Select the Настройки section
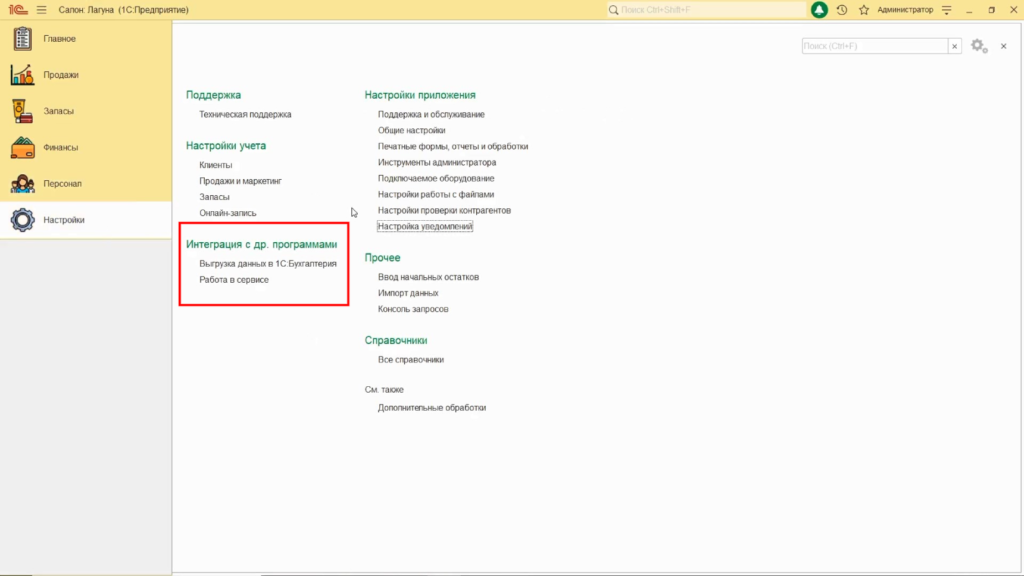 click(x=86, y=220)
